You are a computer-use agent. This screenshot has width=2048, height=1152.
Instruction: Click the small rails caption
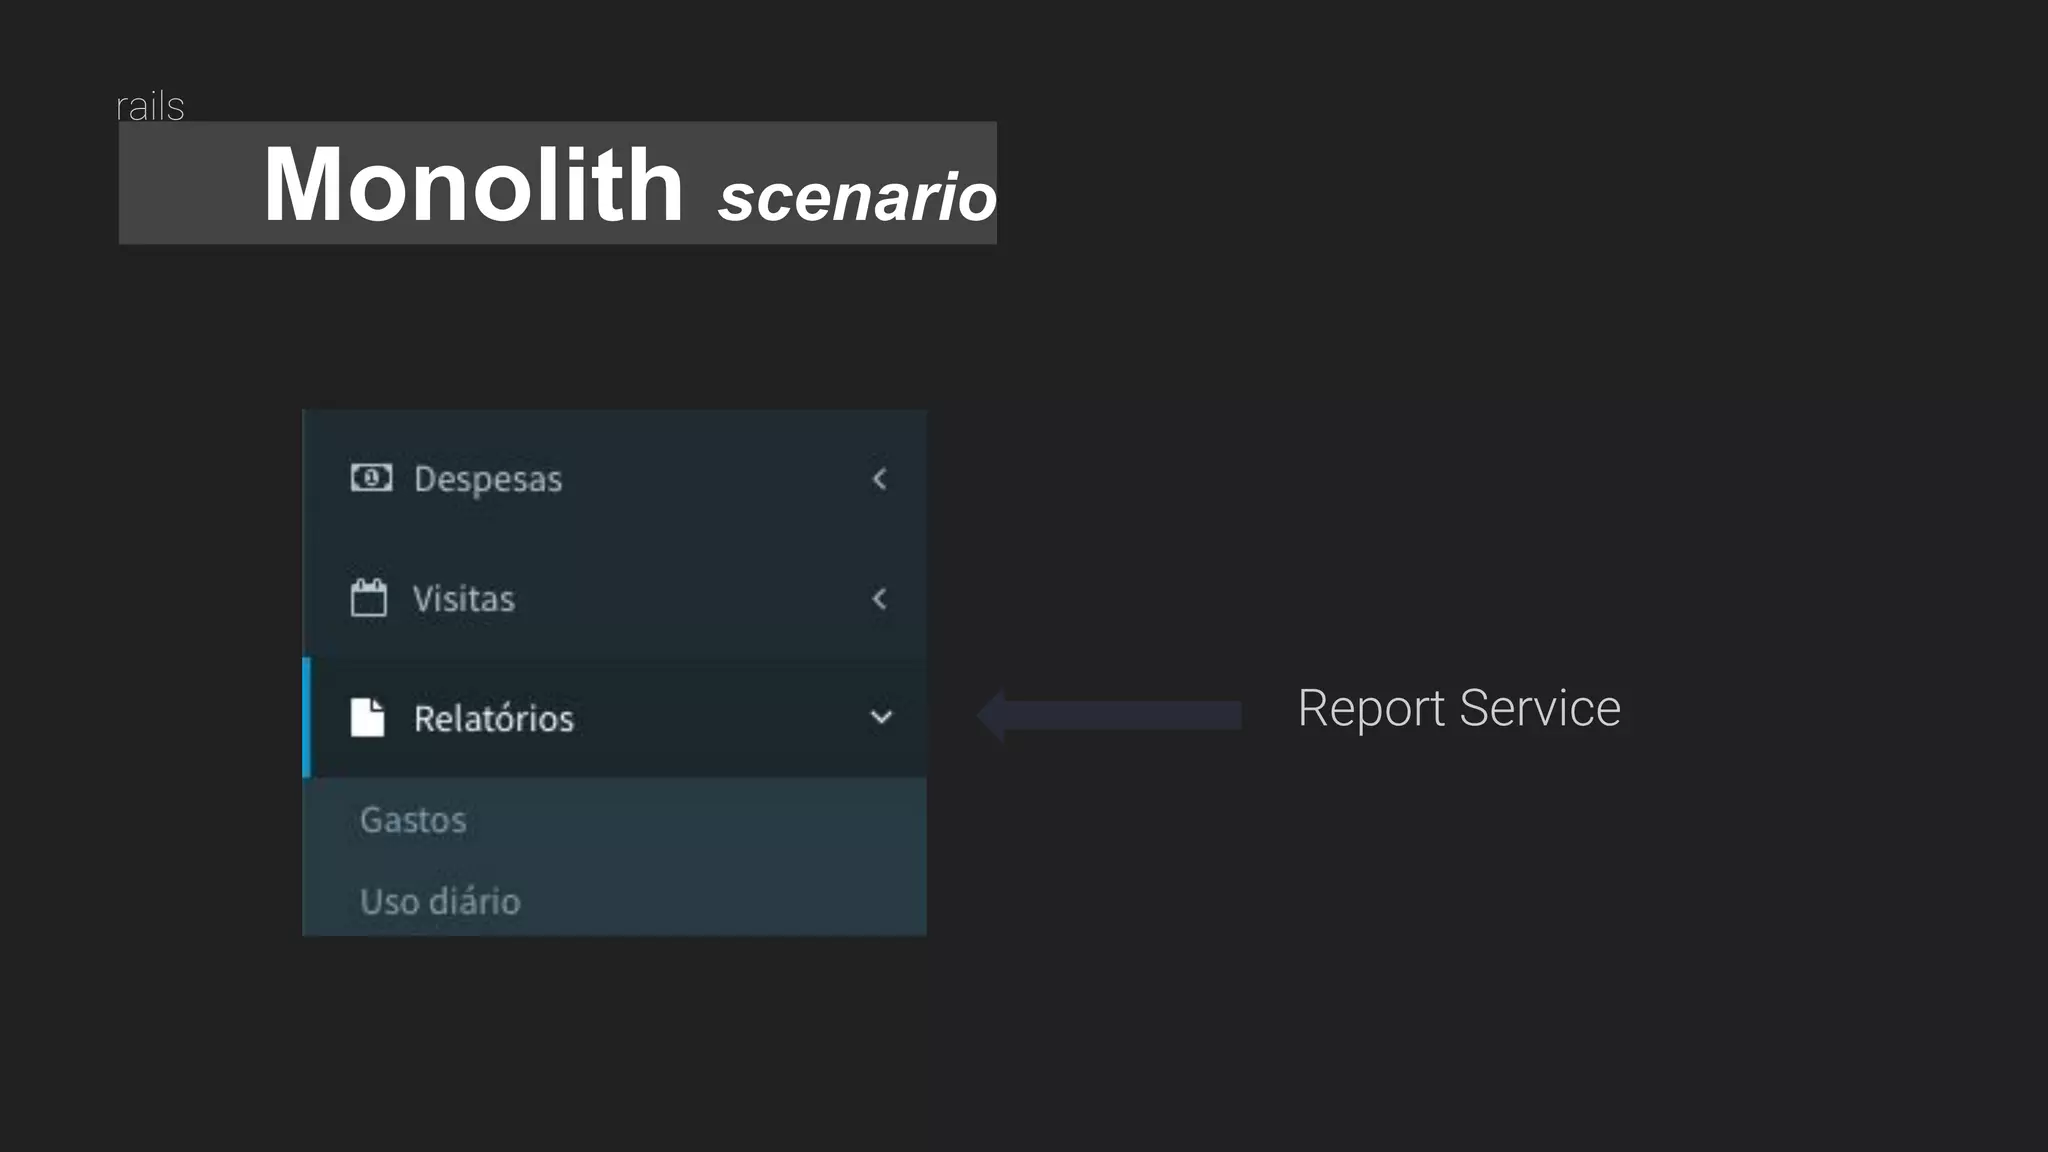coord(150,106)
